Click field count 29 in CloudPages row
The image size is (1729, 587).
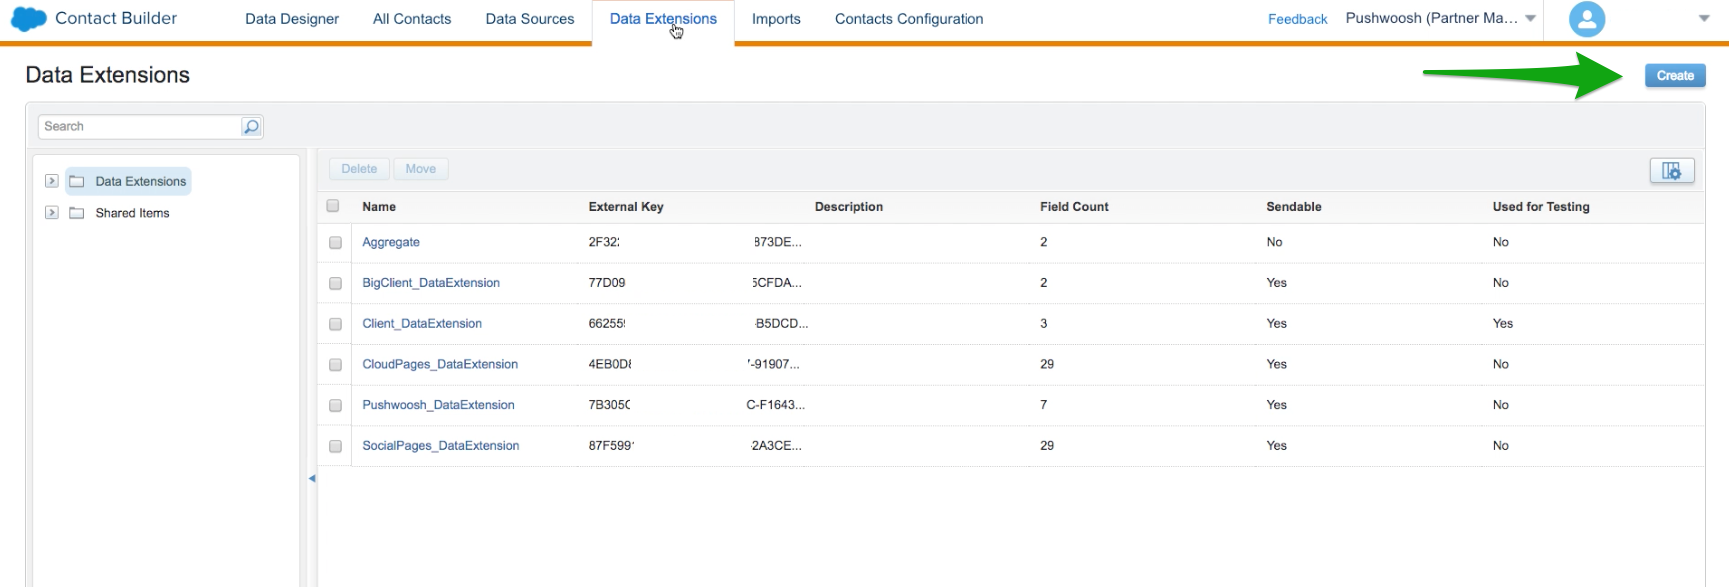point(1047,364)
